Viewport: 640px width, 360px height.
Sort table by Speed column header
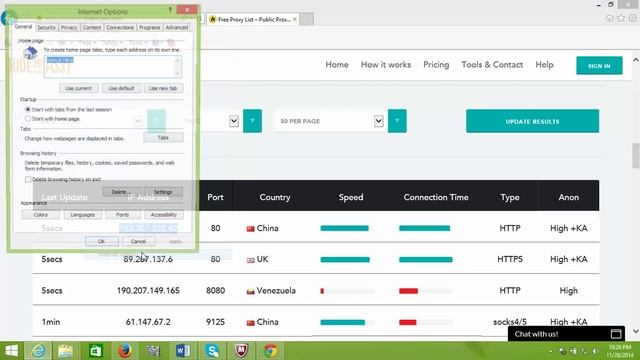point(351,197)
